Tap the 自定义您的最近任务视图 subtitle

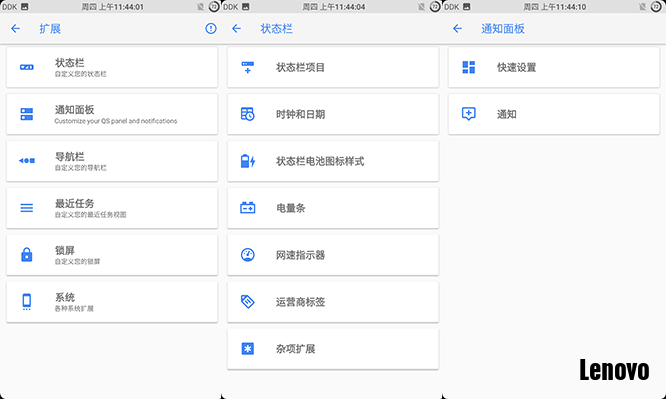point(90,215)
